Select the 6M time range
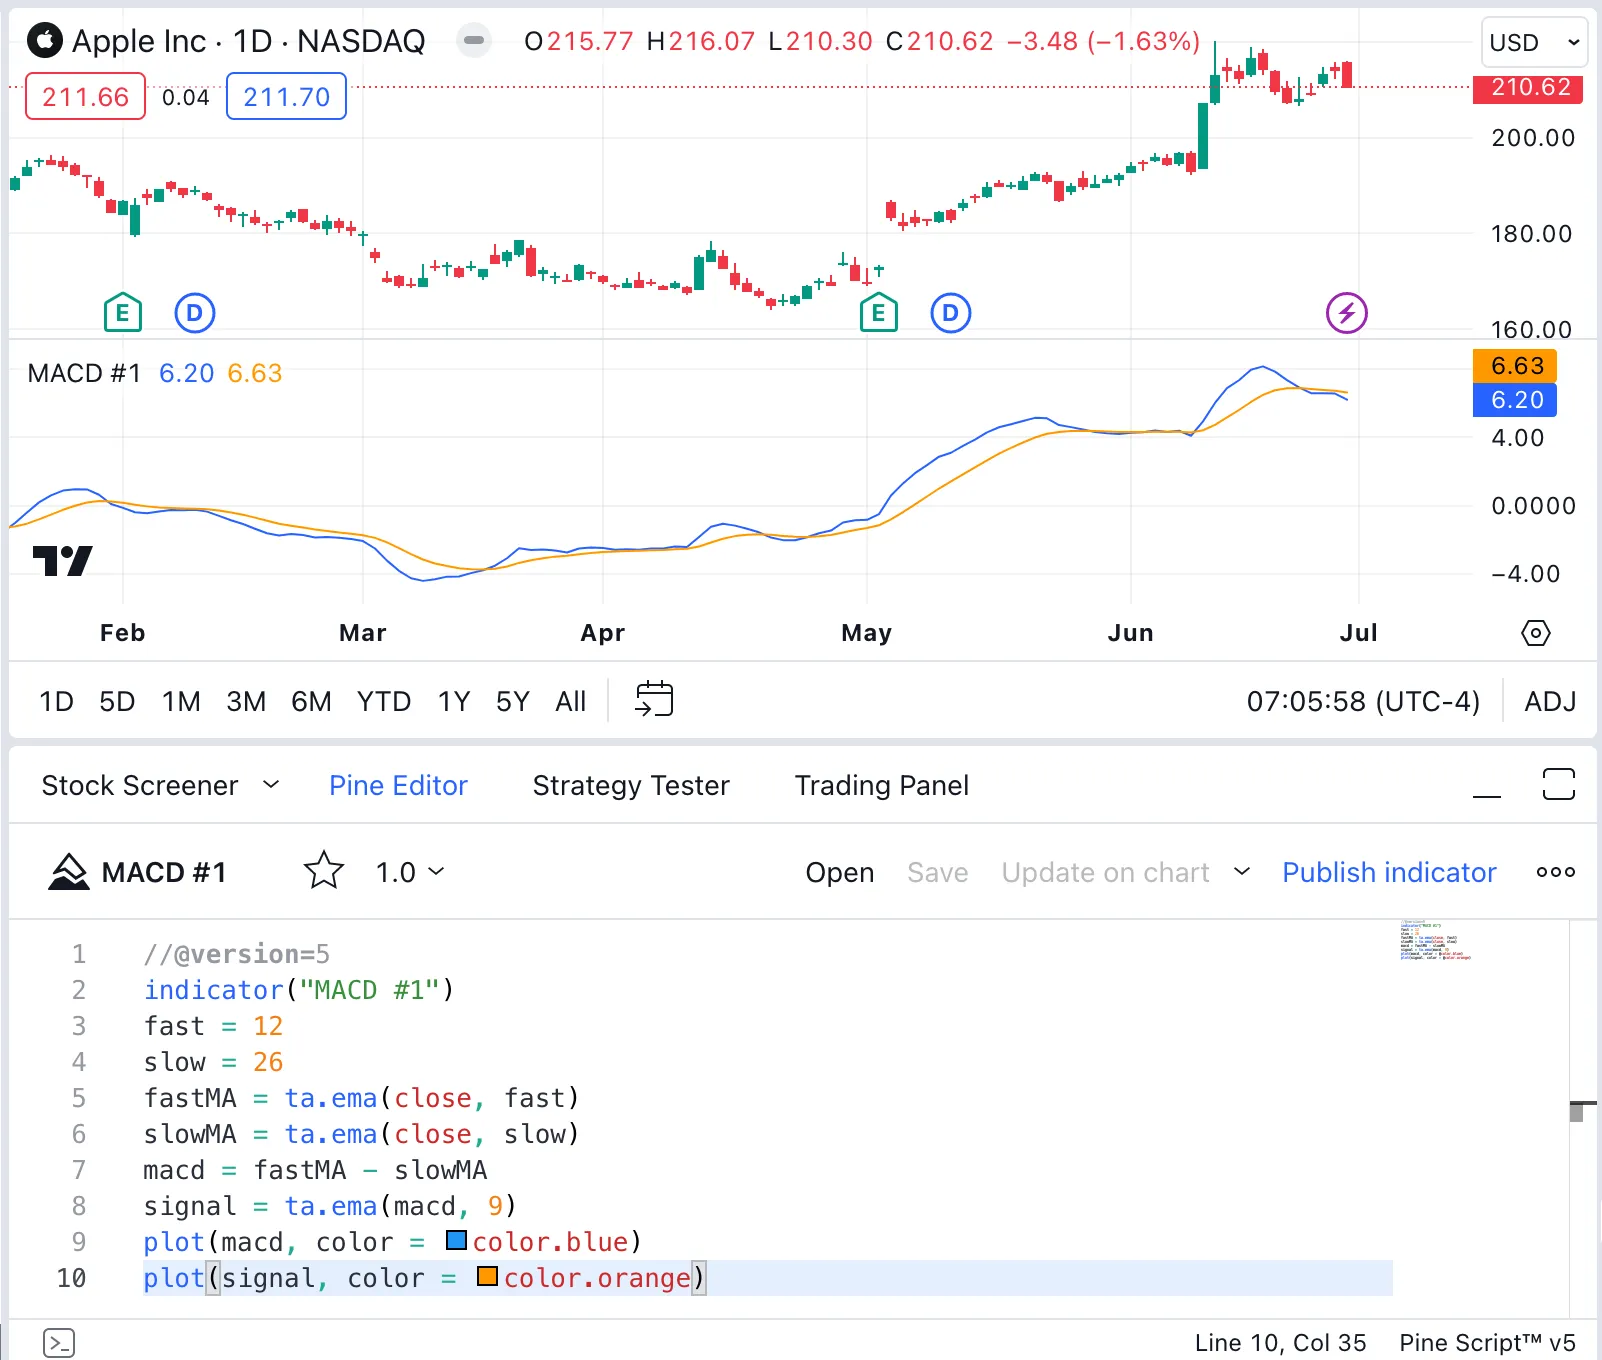The image size is (1602, 1360). coord(311,701)
